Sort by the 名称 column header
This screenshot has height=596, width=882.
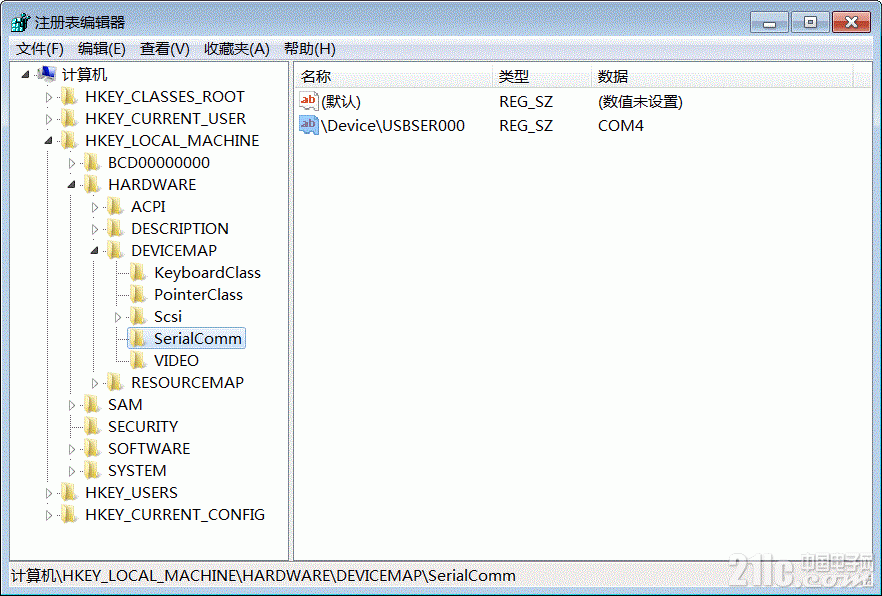pos(393,76)
